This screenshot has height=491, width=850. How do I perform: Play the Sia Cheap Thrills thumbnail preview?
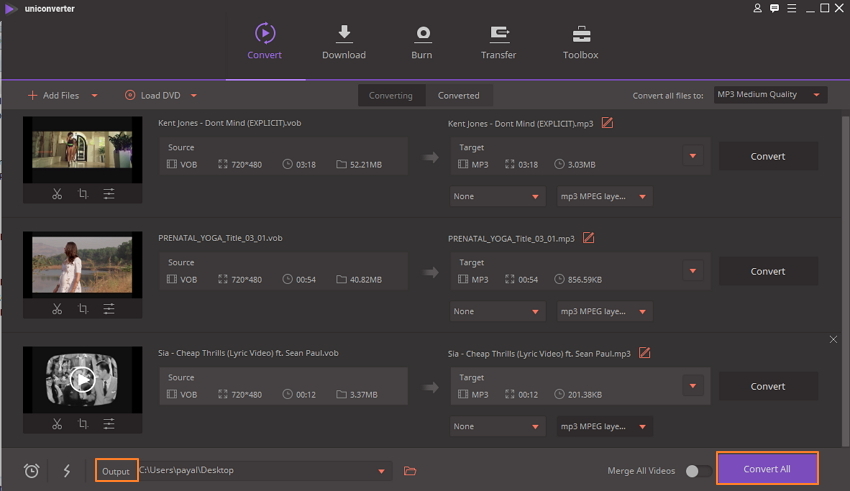coord(82,379)
